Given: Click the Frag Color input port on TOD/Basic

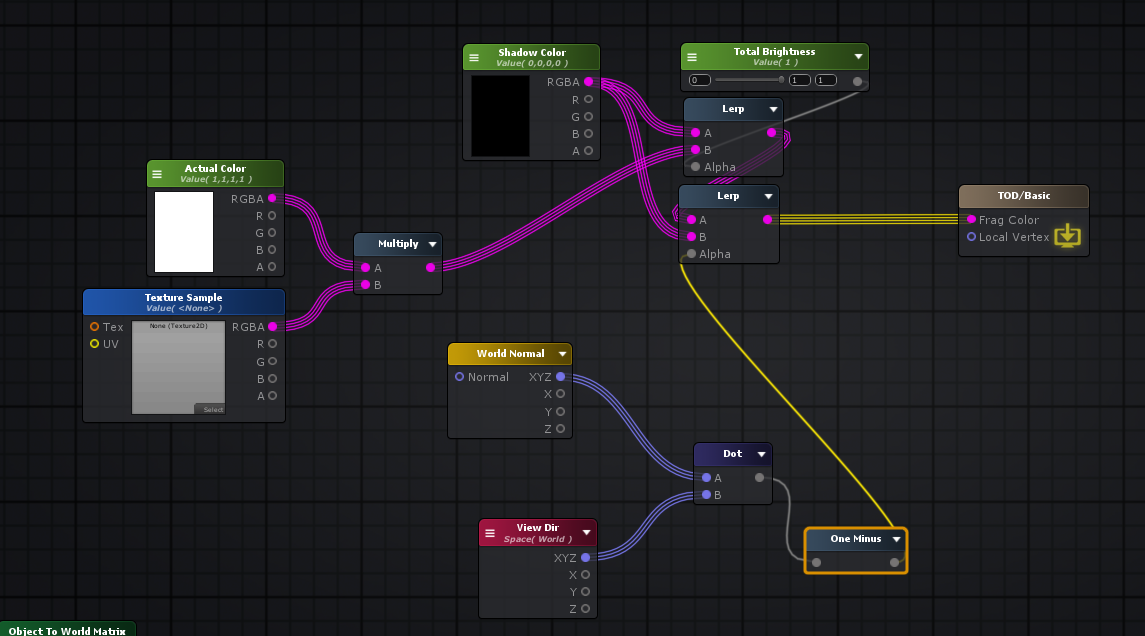Looking at the screenshot, I should tap(969, 219).
